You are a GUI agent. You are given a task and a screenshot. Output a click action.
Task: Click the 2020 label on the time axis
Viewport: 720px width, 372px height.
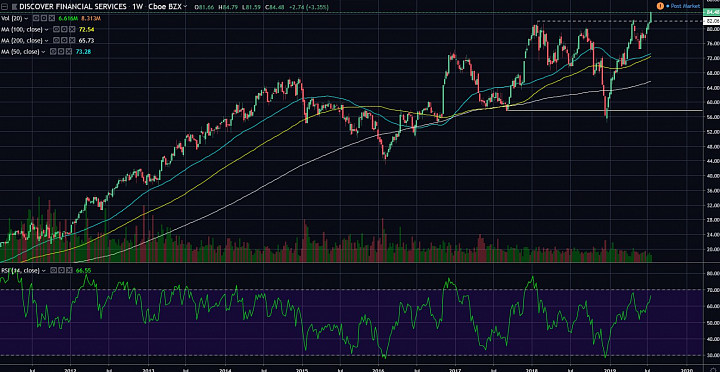pyautogui.click(x=686, y=369)
